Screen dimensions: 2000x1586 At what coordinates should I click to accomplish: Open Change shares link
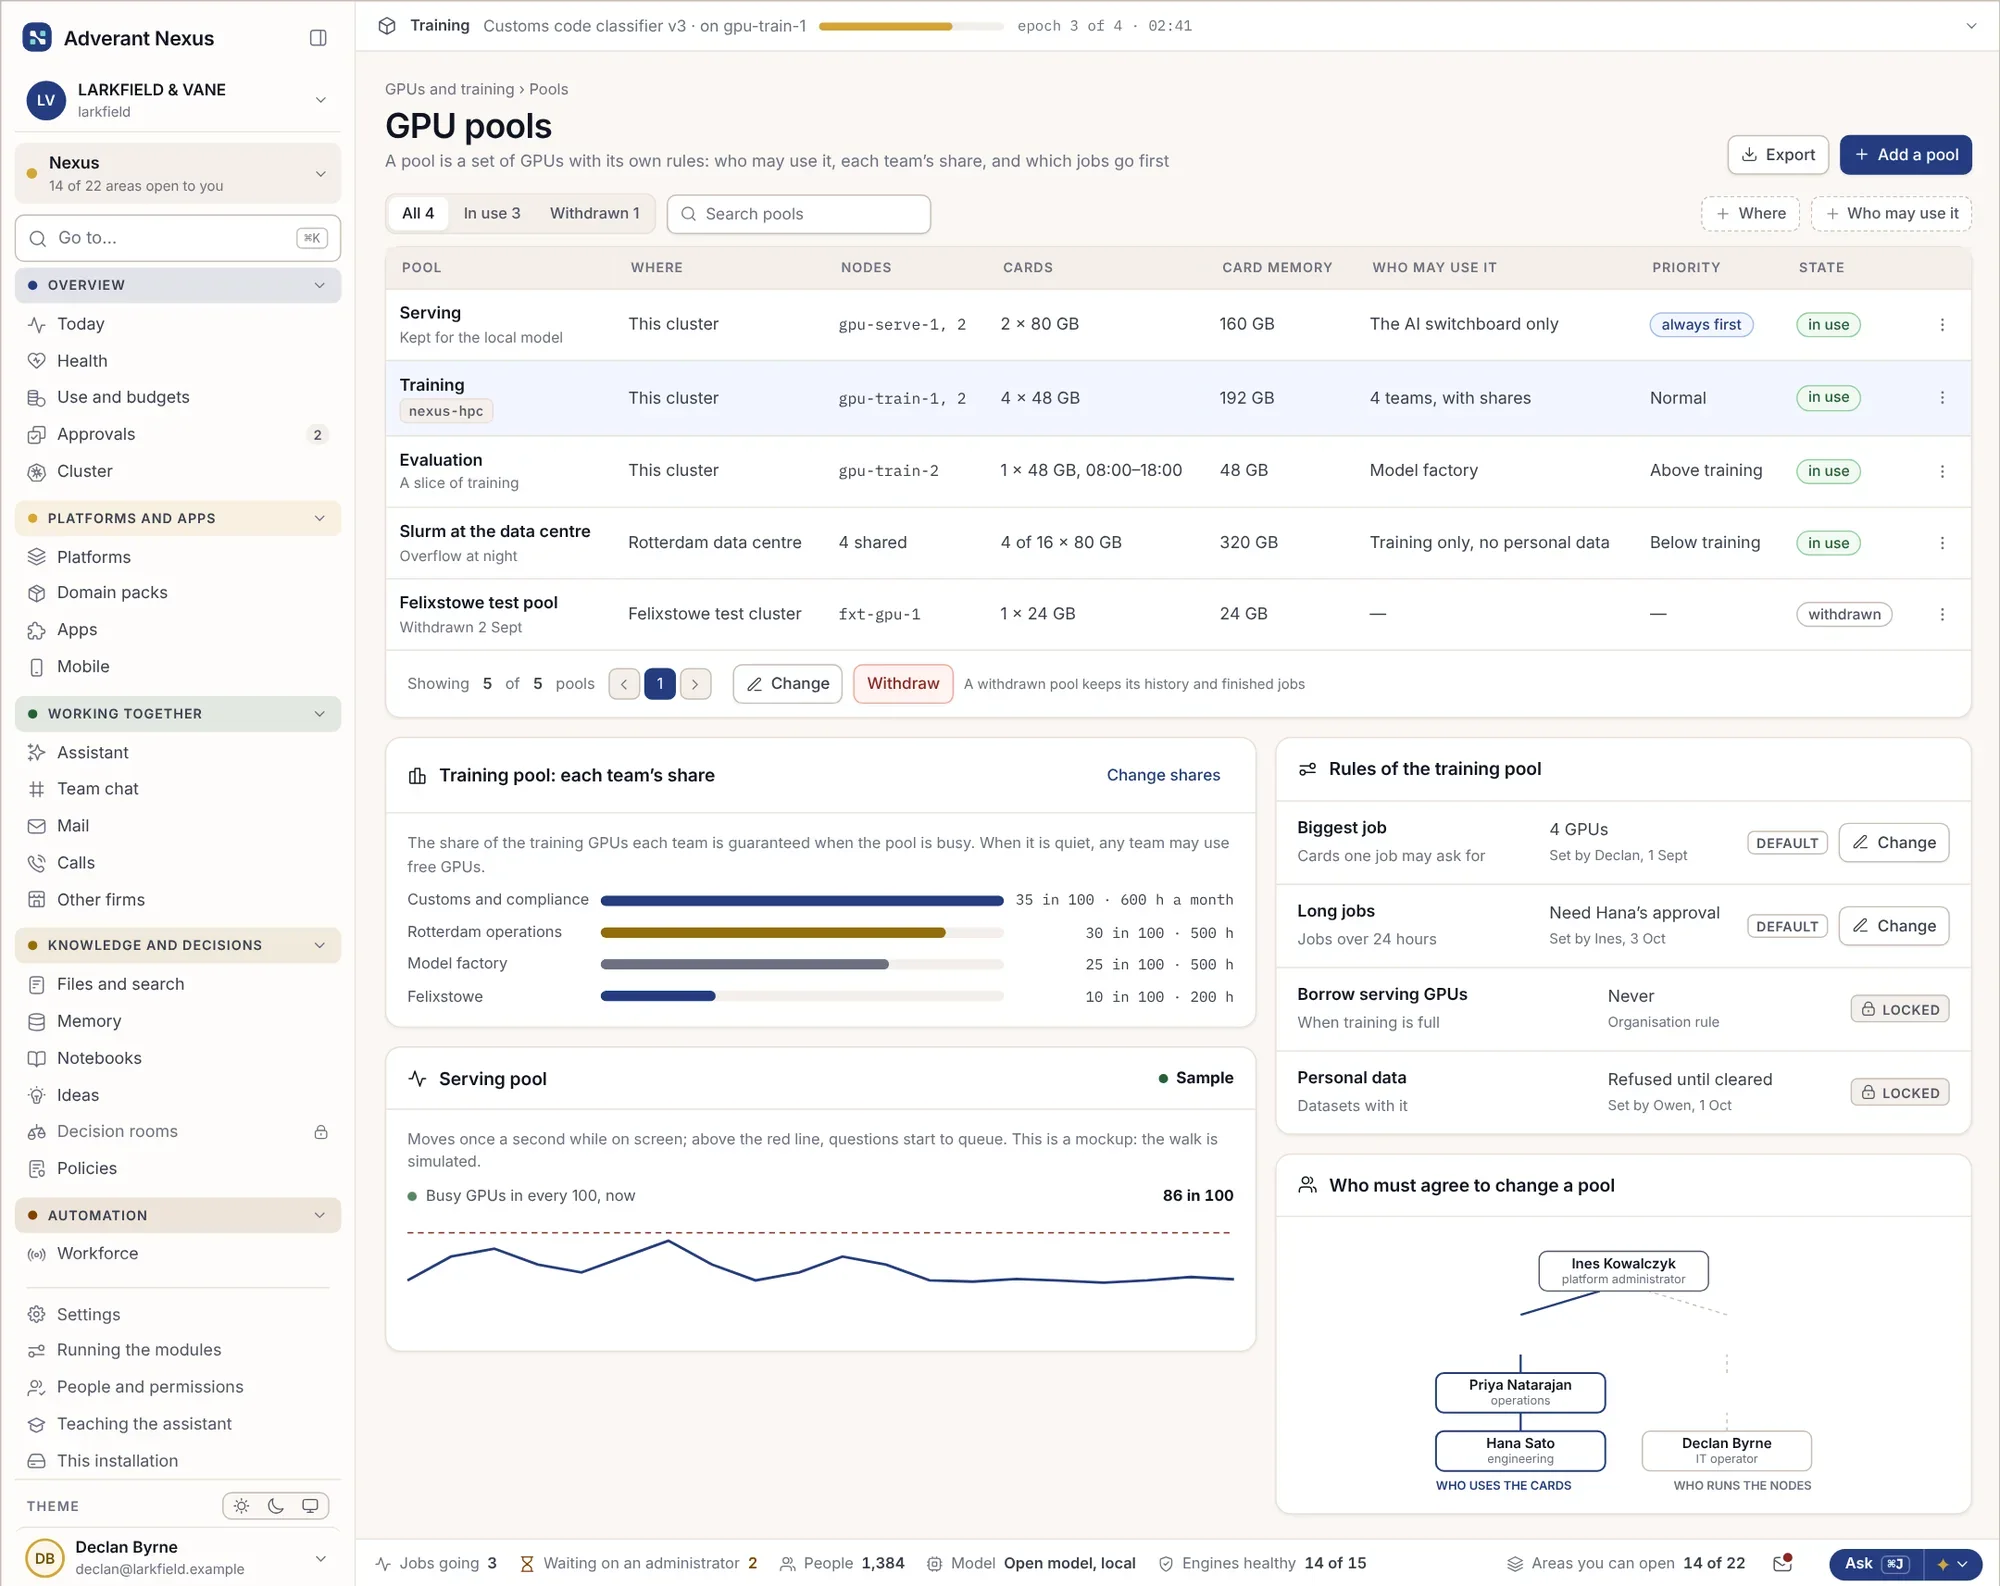(x=1163, y=775)
